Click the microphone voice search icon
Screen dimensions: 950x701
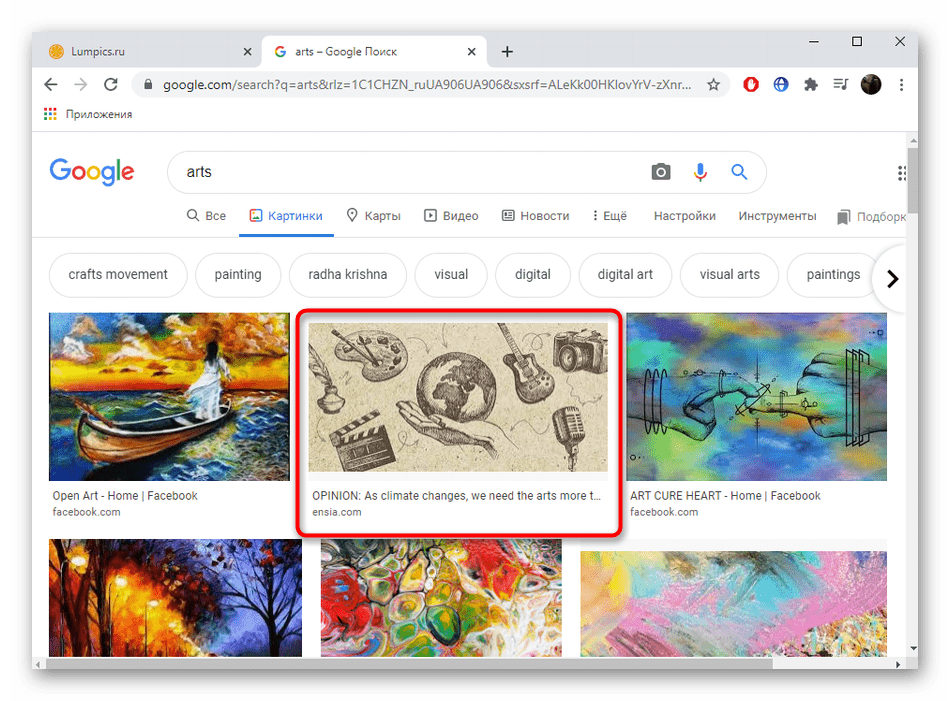pyautogui.click(x=700, y=172)
